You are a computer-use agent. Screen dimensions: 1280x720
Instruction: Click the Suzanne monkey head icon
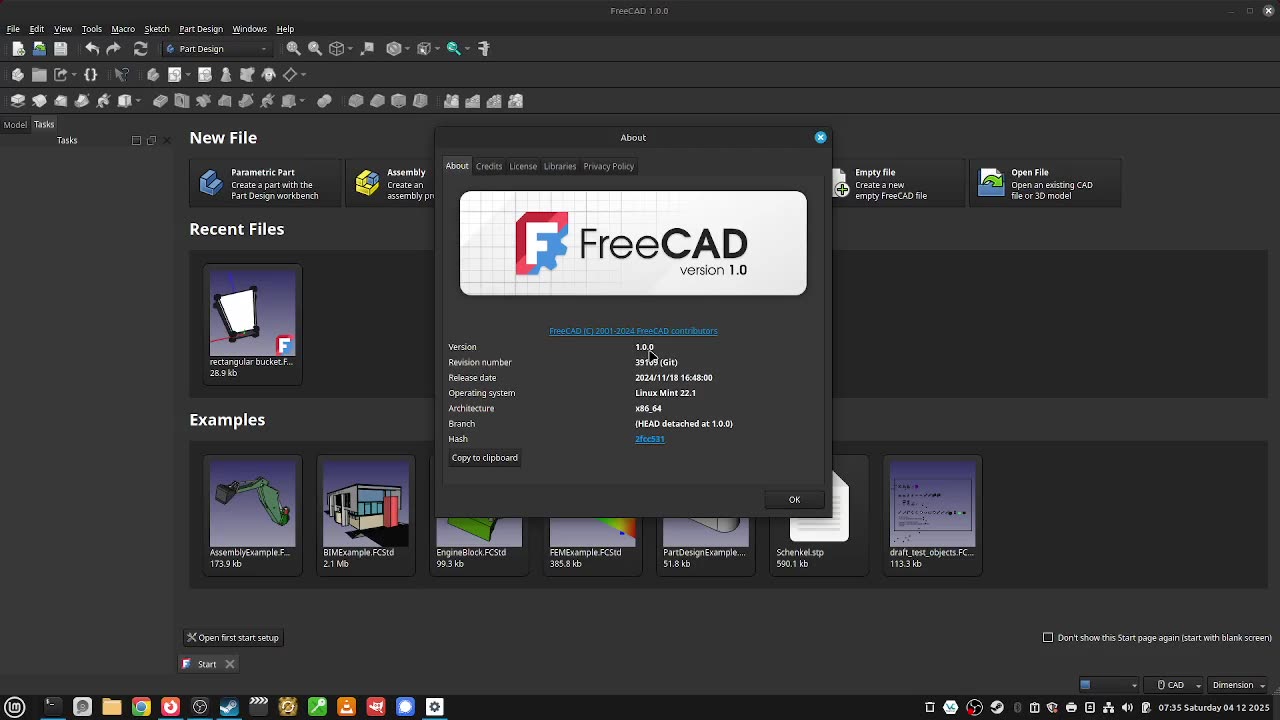(269, 75)
